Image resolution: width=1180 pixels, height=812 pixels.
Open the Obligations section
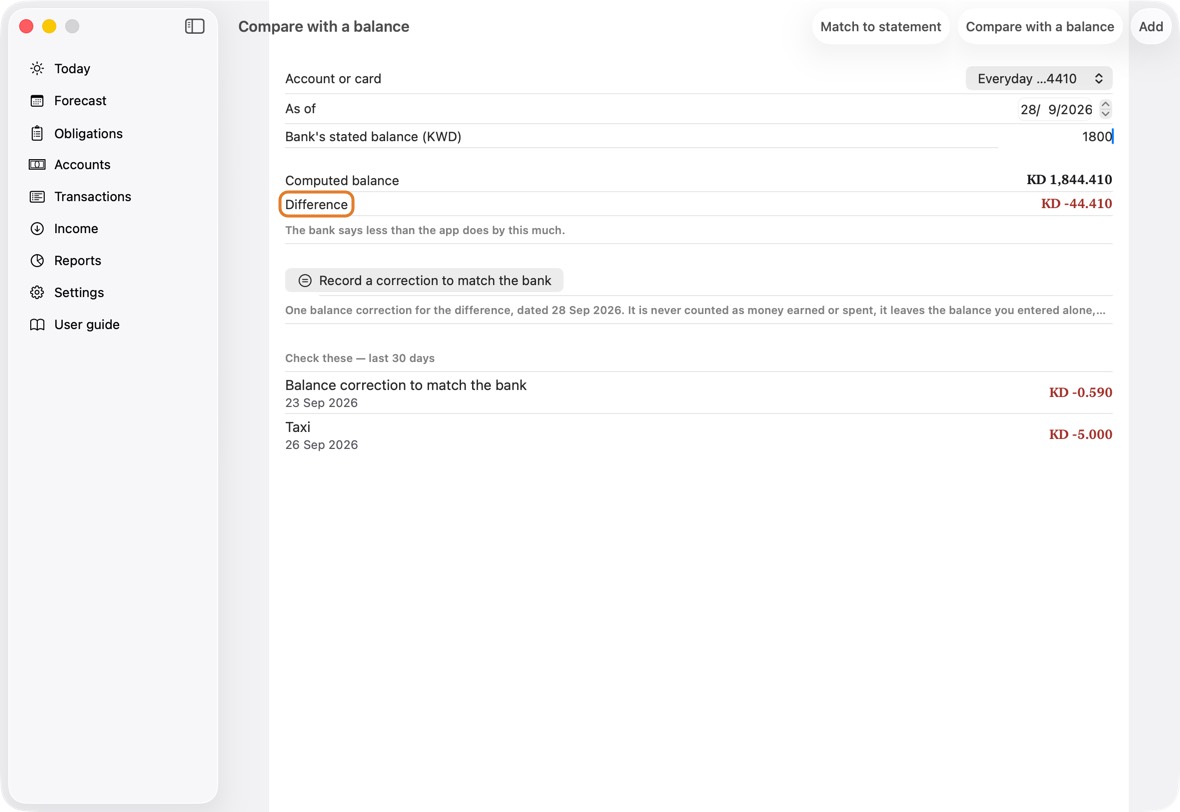coord(88,133)
